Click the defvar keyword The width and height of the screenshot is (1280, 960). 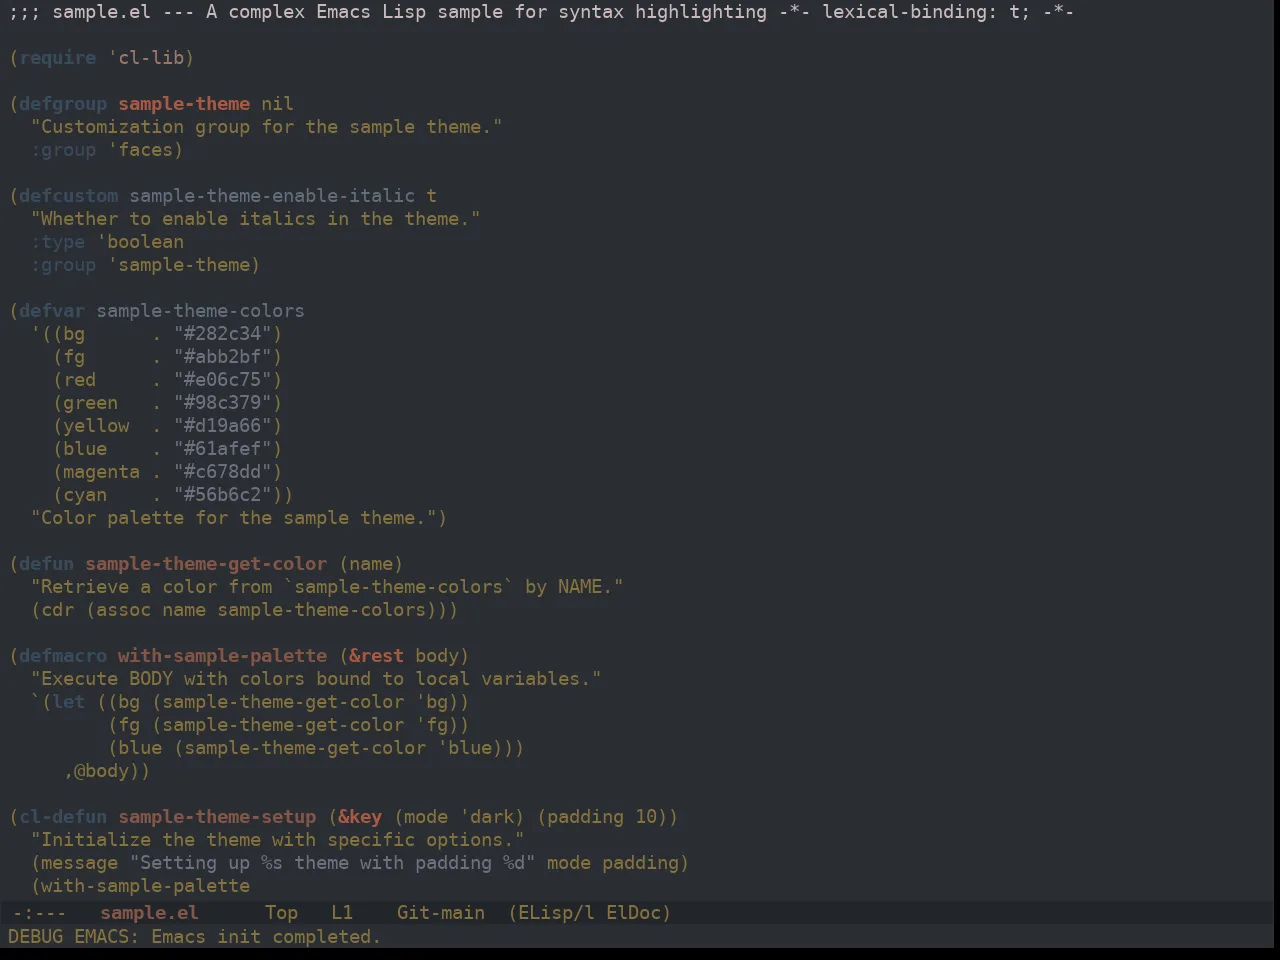[52, 310]
